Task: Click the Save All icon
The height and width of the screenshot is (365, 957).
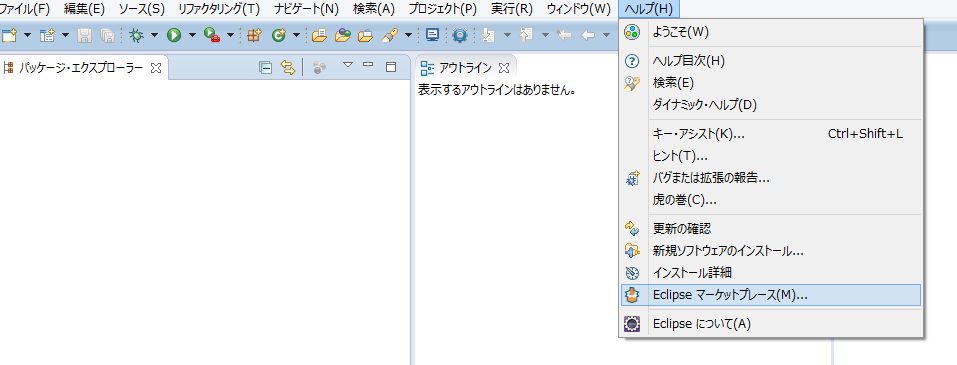Action: coord(107,35)
